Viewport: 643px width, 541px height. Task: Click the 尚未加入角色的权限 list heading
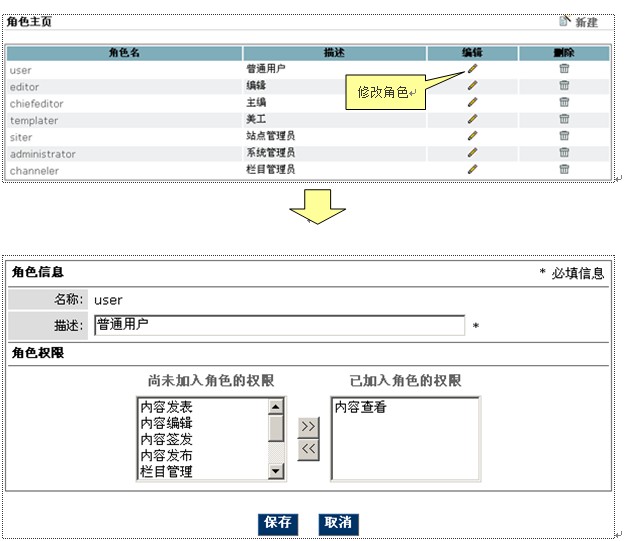pyautogui.click(x=211, y=381)
